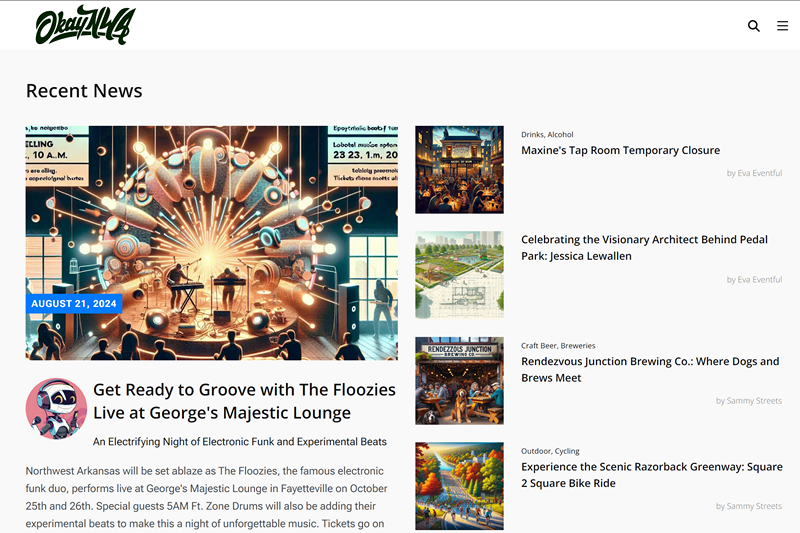Open the Jessica Lewallen Pedal Park headline
800x533 pixels.
tap(644, 247)
